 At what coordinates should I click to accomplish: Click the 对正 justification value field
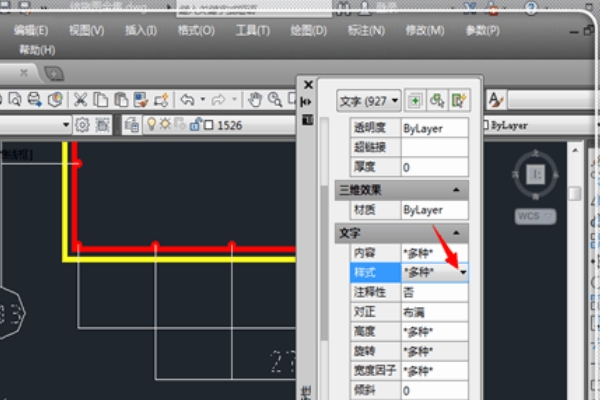pyautogui.click(x=434, y=312)
